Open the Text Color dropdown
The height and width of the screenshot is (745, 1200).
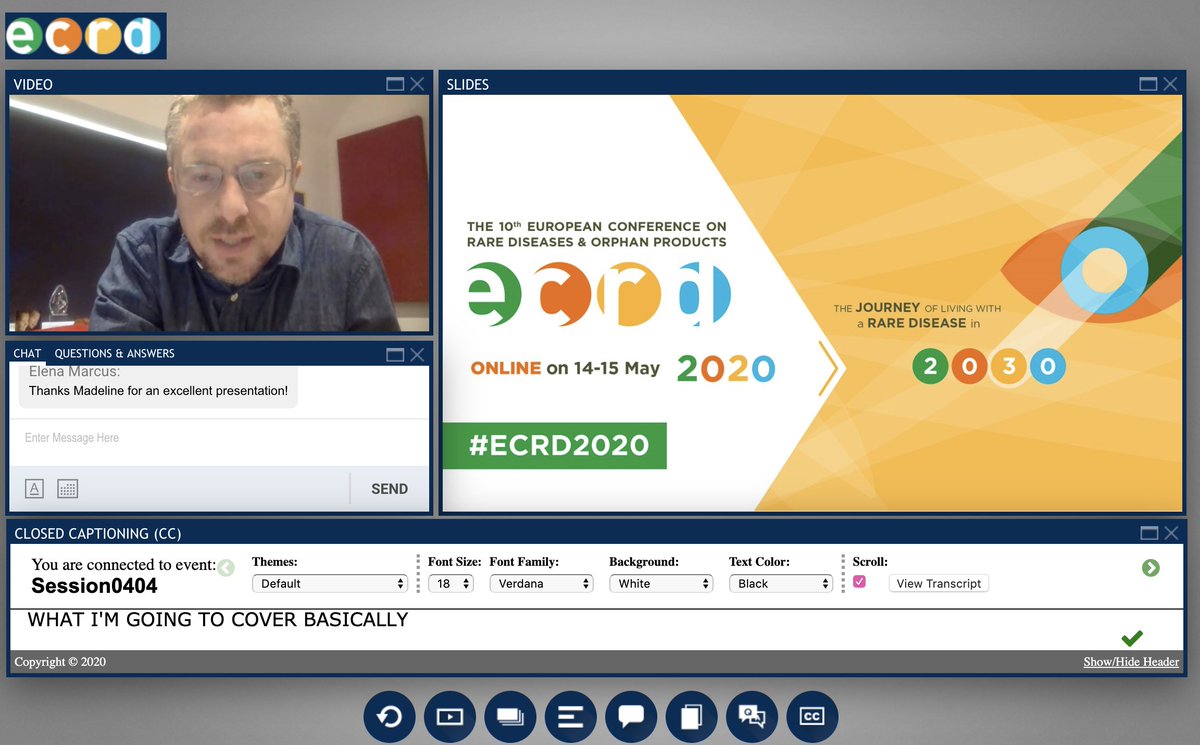781,583
